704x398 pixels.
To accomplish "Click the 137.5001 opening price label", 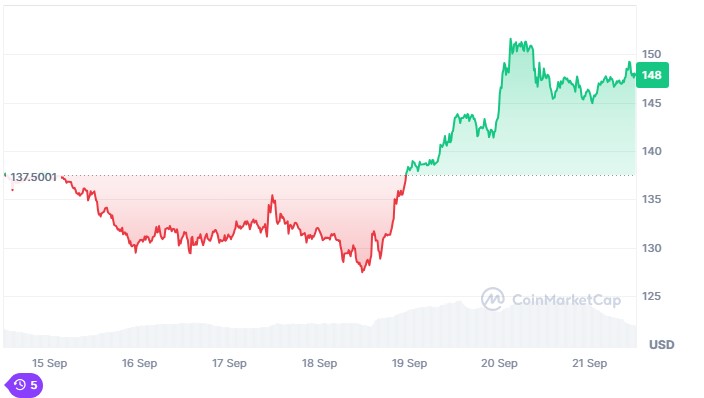I will 34,177.
